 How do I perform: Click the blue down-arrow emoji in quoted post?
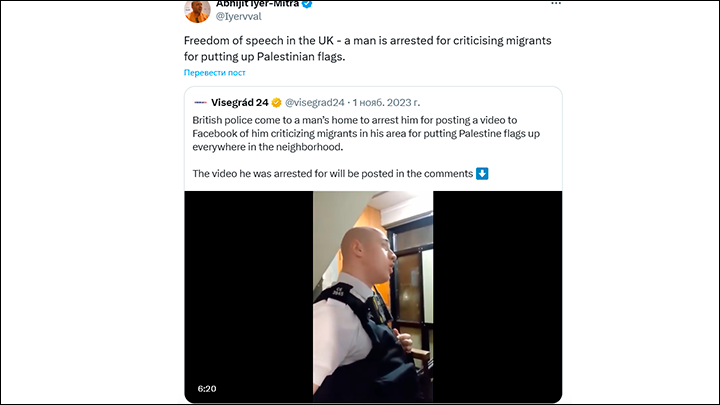(482, 174)
